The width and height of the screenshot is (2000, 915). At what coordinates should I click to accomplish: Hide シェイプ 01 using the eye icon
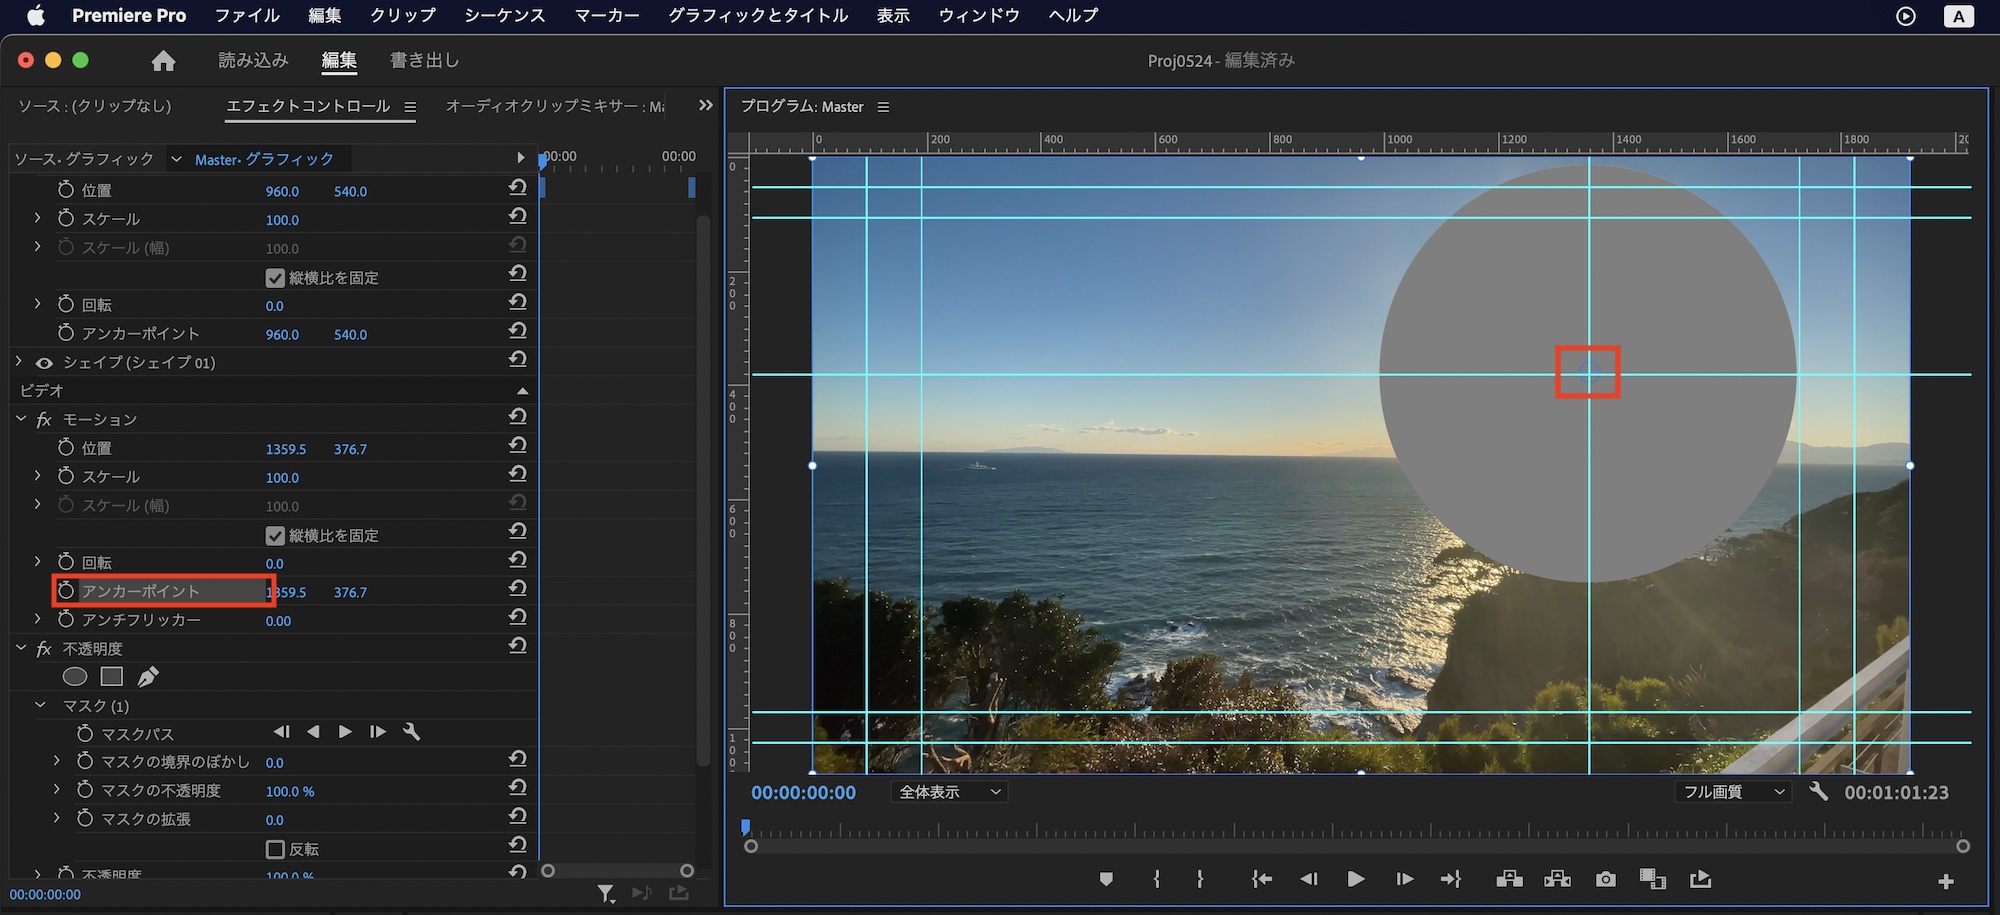pos(44,363)
